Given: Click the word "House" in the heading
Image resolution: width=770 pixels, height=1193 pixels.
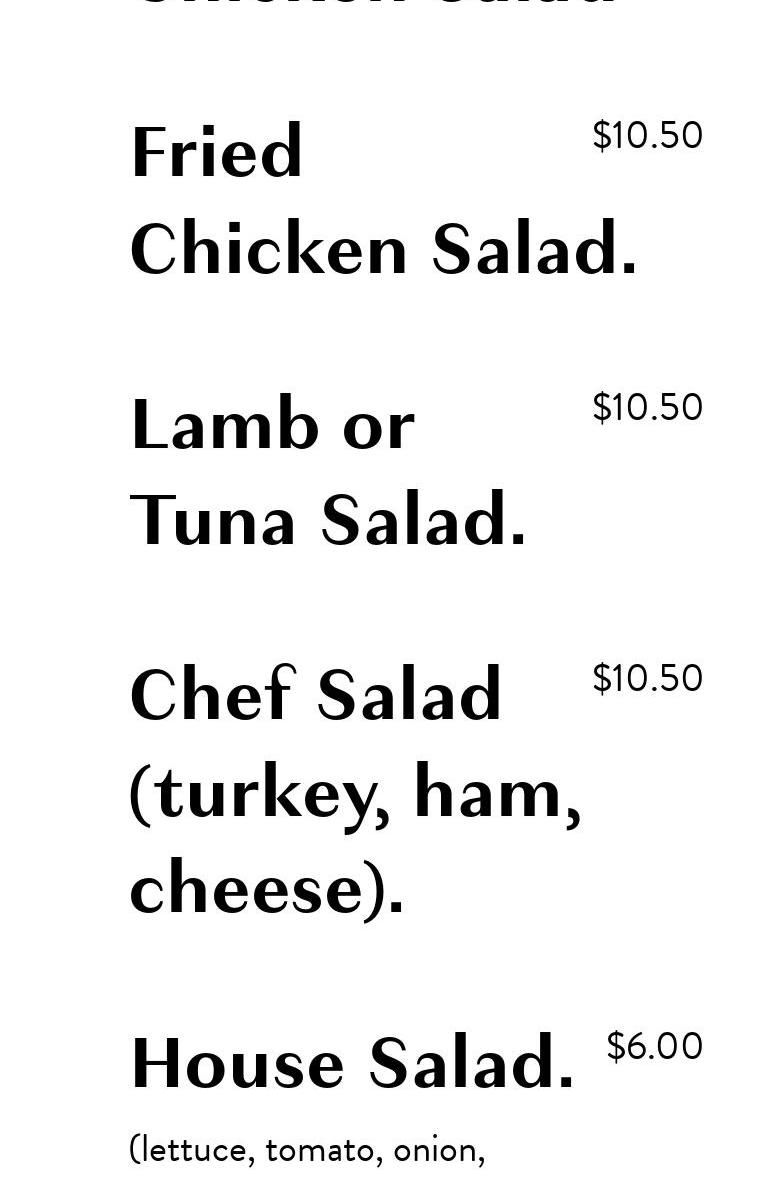Looking at the screenshot, I should pyautogui.click(x=237, y=1064).
